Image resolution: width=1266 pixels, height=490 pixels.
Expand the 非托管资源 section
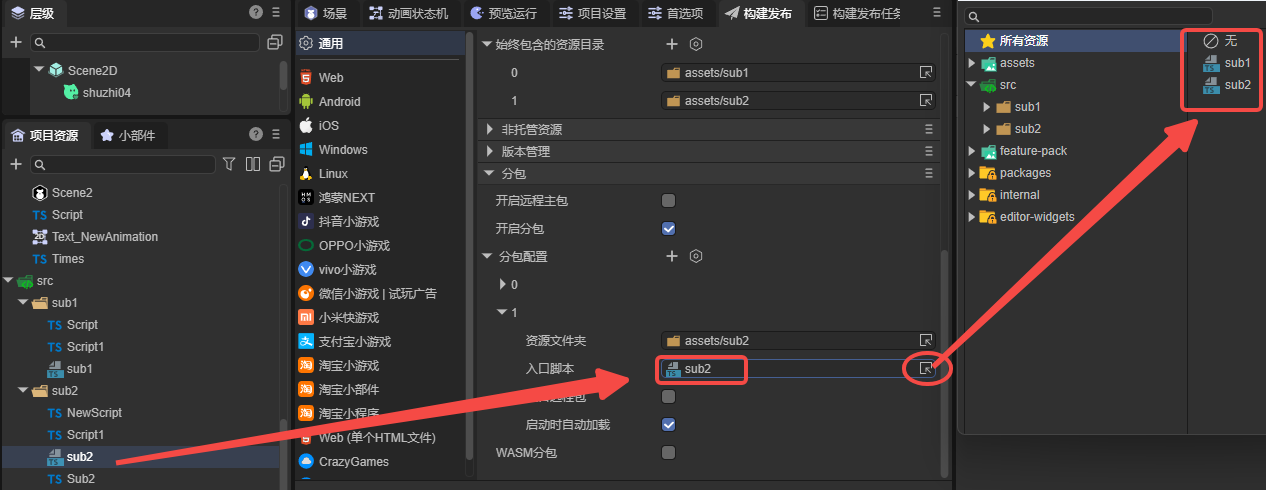tap(489, 130)
